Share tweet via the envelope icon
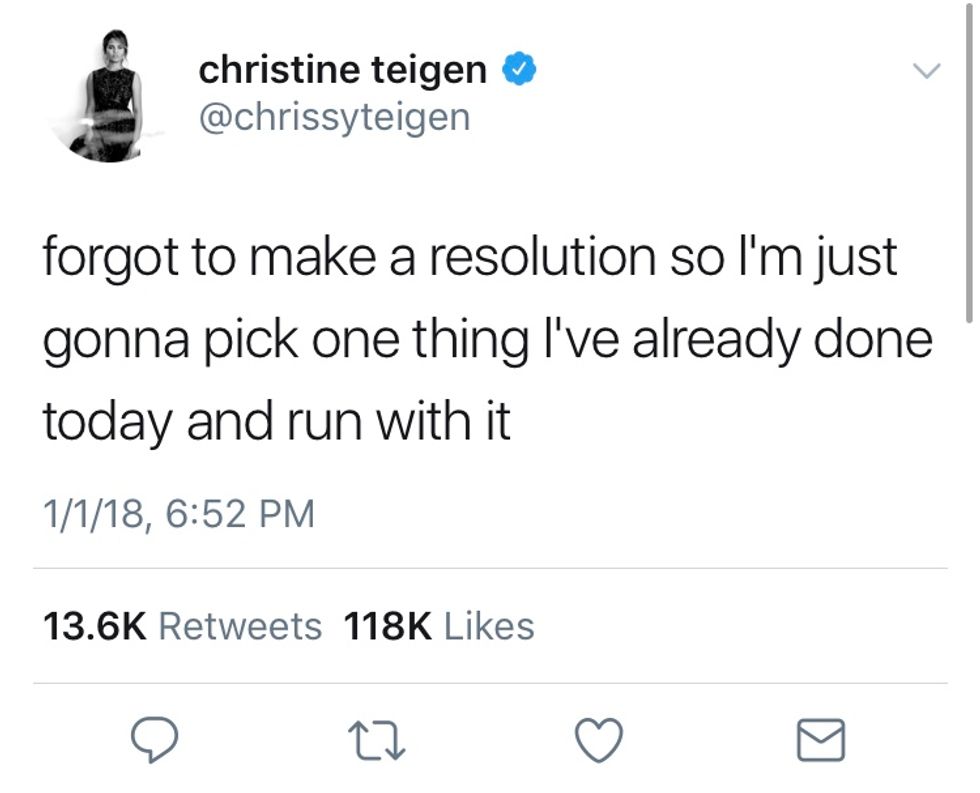The height and width of the screenshot is (793, 980). click(x=821, y=741)
